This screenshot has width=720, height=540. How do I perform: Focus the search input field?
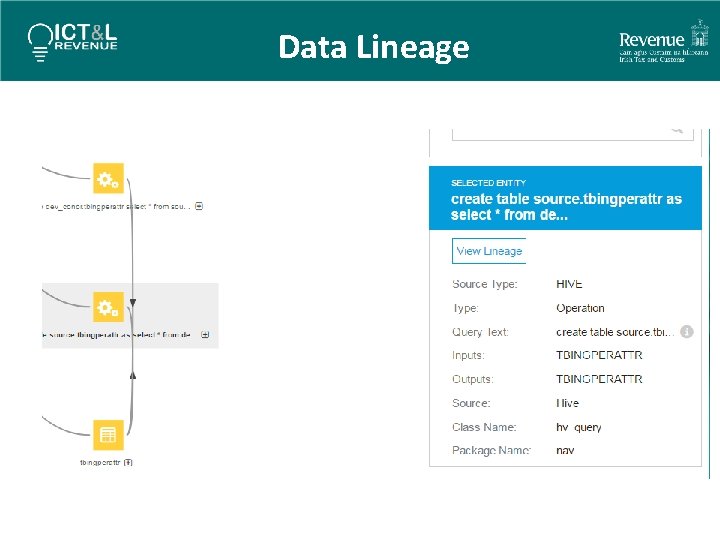(573, 134)
